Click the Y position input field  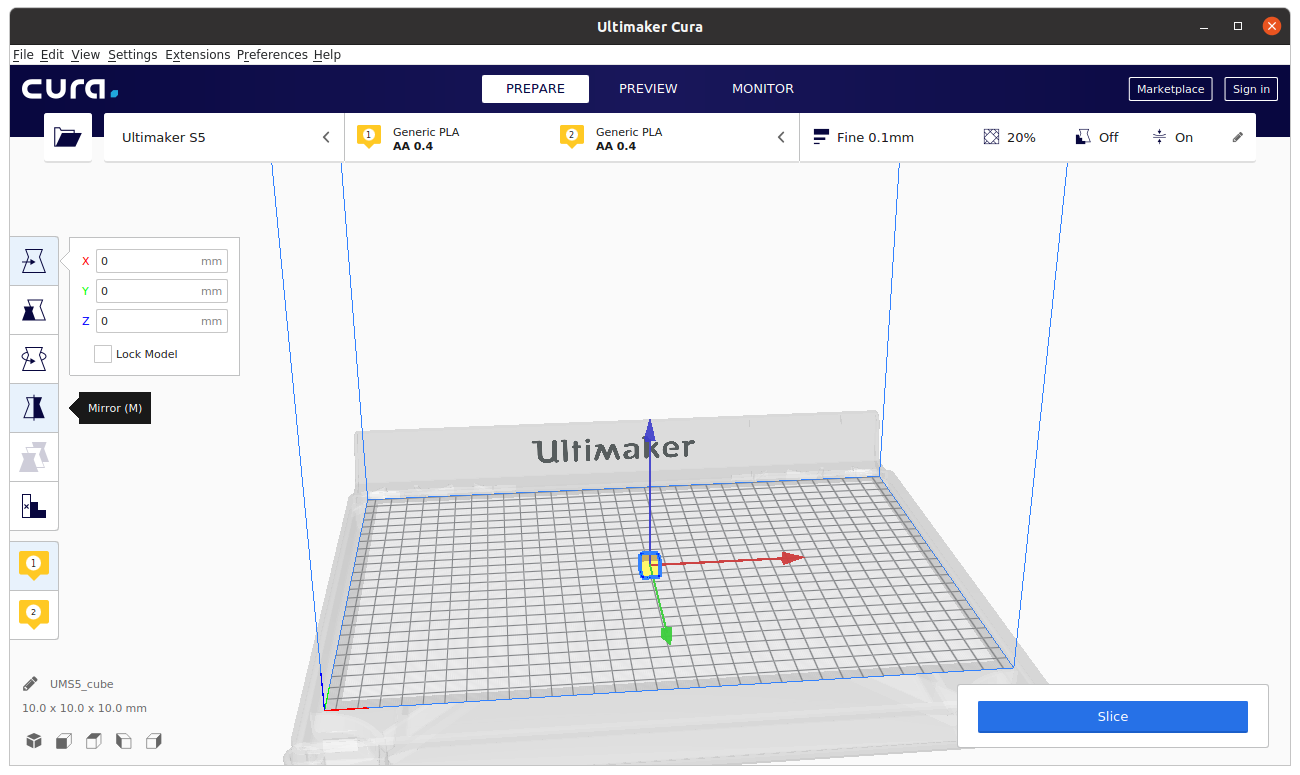[162, 291]
